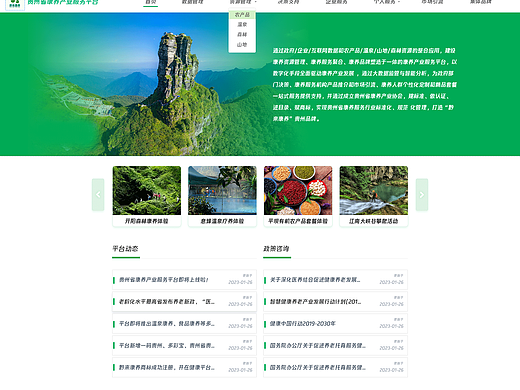The width and height of the screenshot is (520, 390).
Task: Select 温泉 from the dropdown
Action: click(242, 24)
